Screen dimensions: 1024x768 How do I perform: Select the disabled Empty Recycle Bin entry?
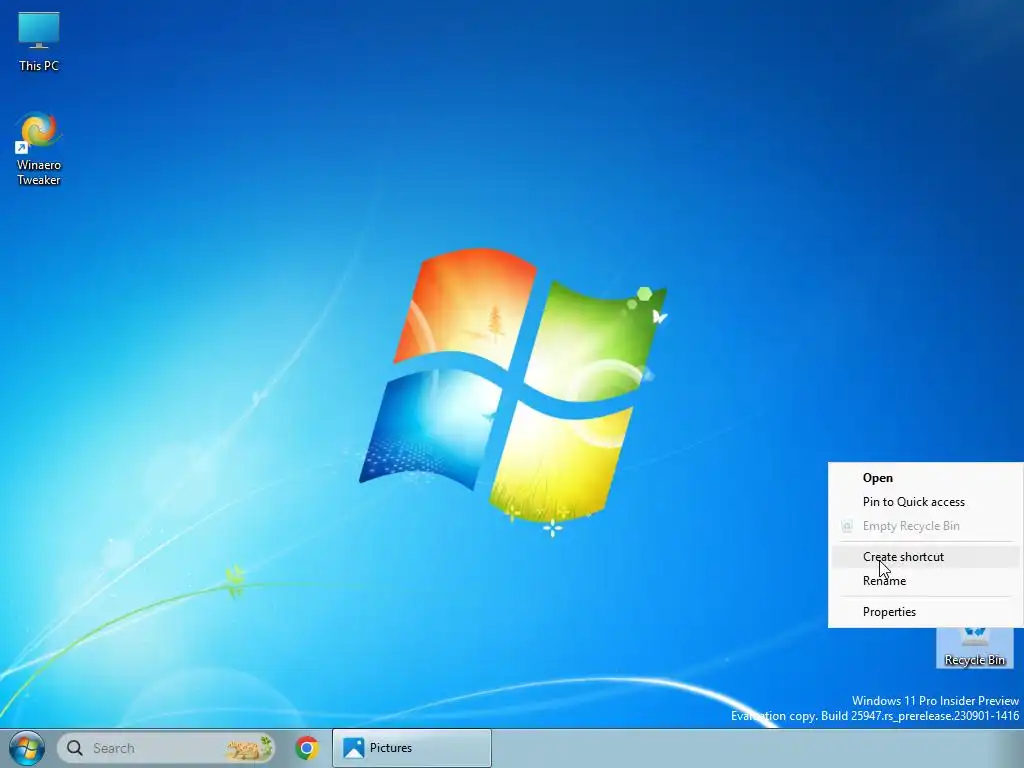(925, 526)
